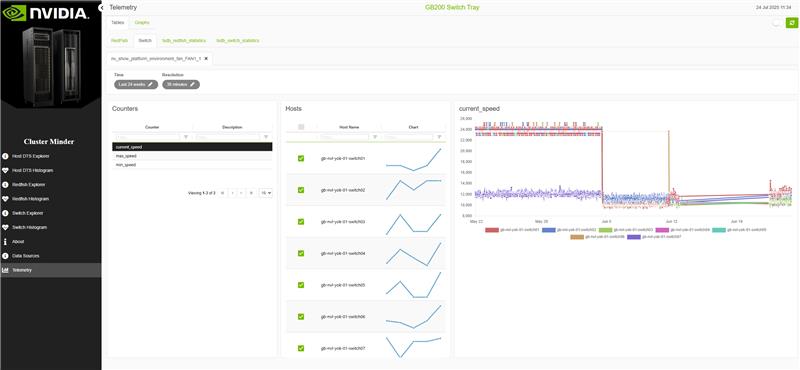The width and height of the screenshot is (800, 370).
Task: Uncheck the gb-nvl switch05 host checkbox
Action: pos(301,285)
